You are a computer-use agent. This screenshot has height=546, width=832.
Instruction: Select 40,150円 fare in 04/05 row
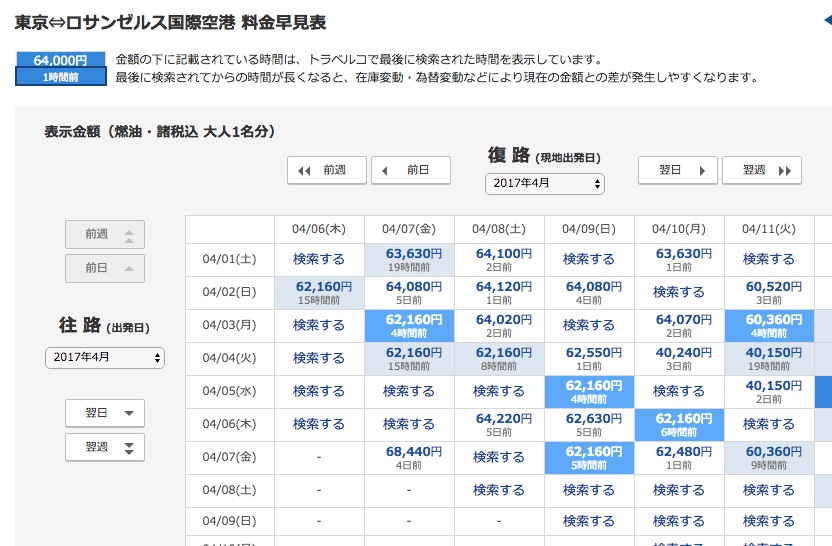pyautogui.click(x=769, y=392)
